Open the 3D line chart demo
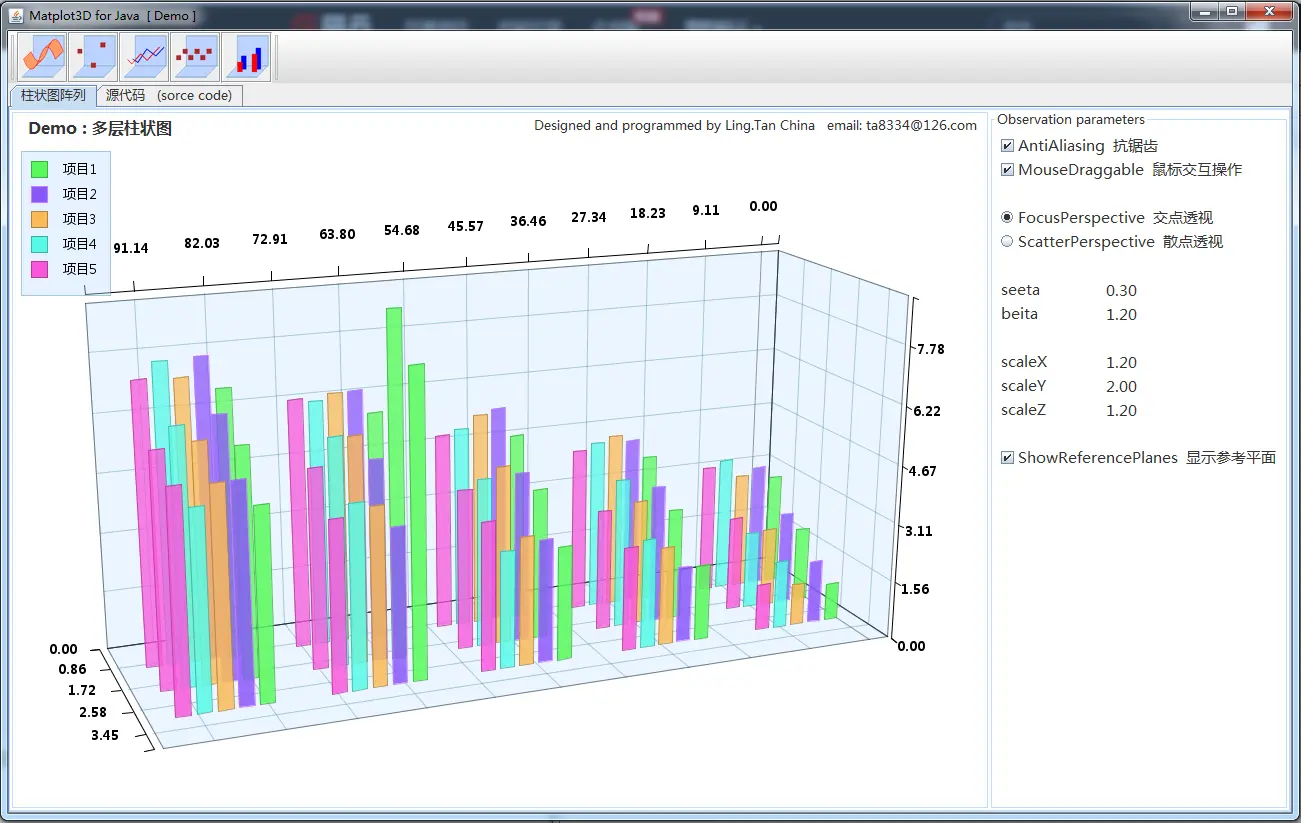 pos(144,57)
